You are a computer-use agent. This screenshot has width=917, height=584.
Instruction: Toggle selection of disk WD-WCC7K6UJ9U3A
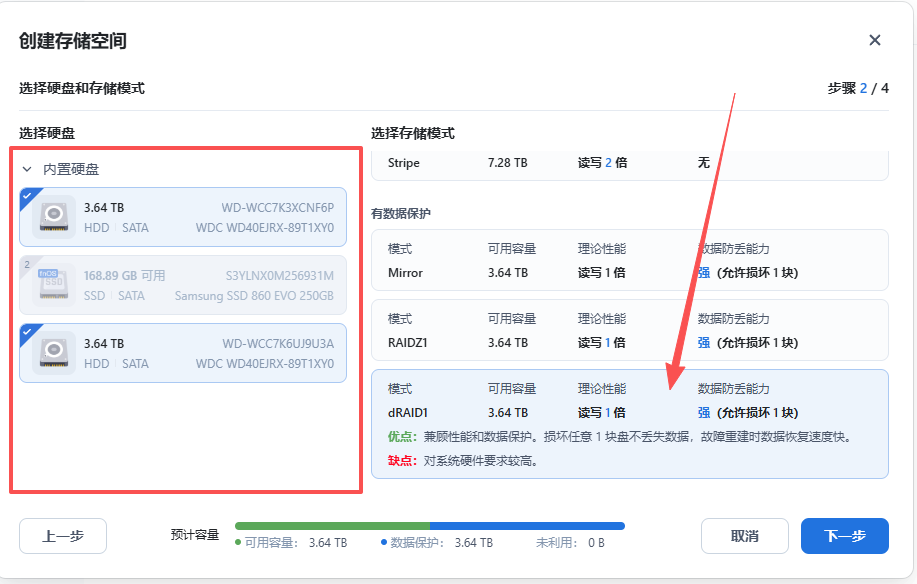pos(183,353)
